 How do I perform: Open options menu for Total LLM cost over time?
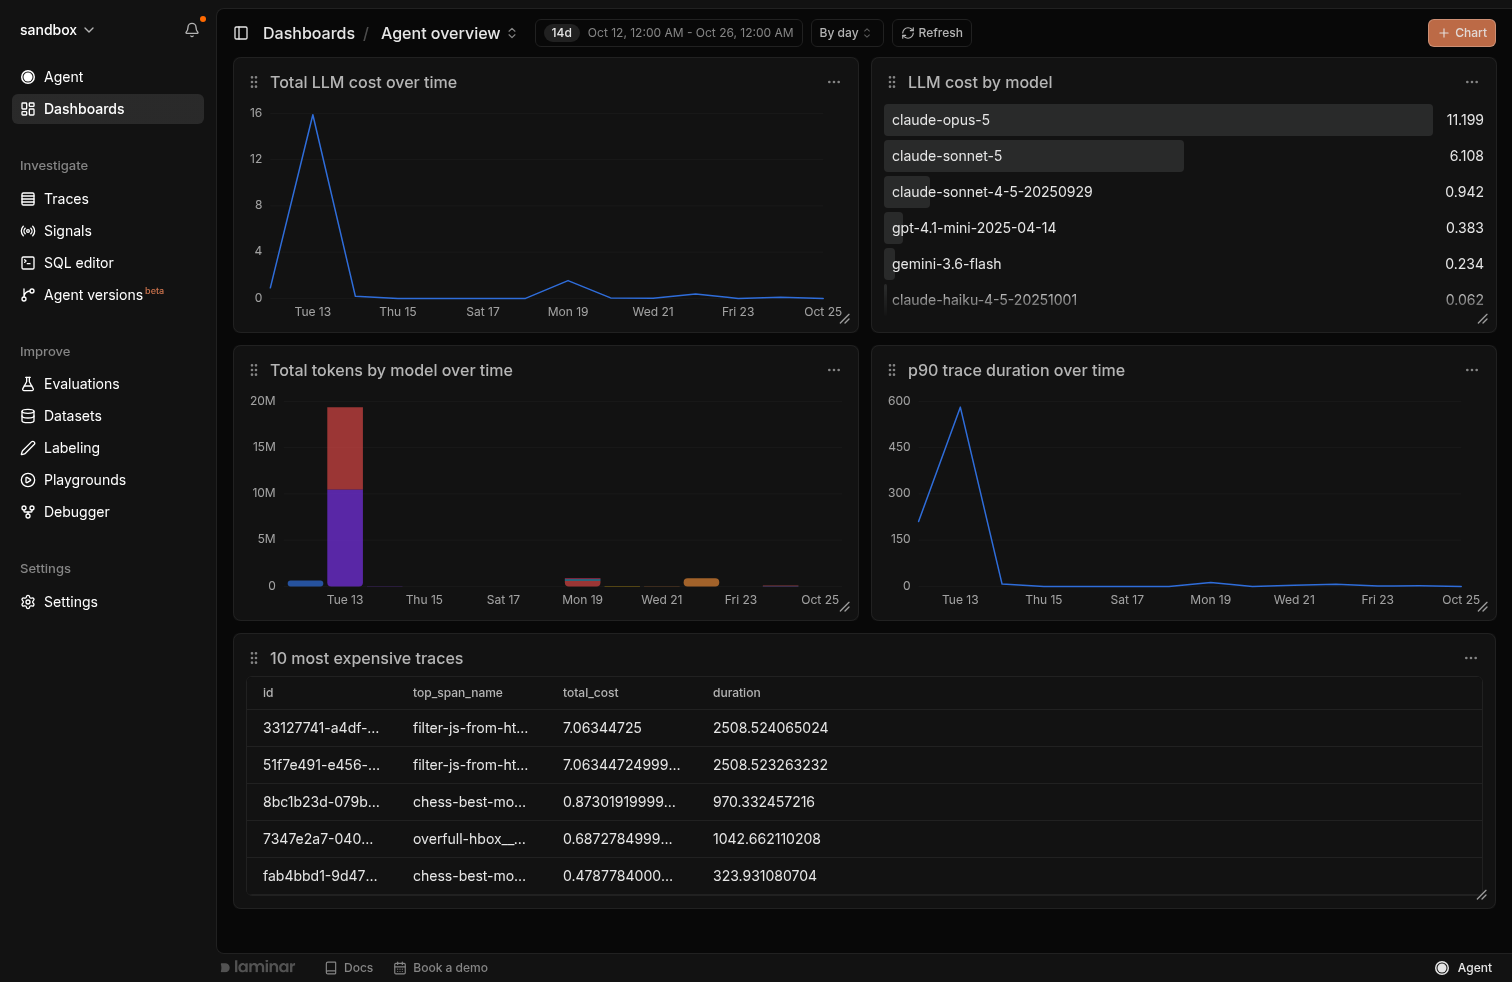point(834,82)
